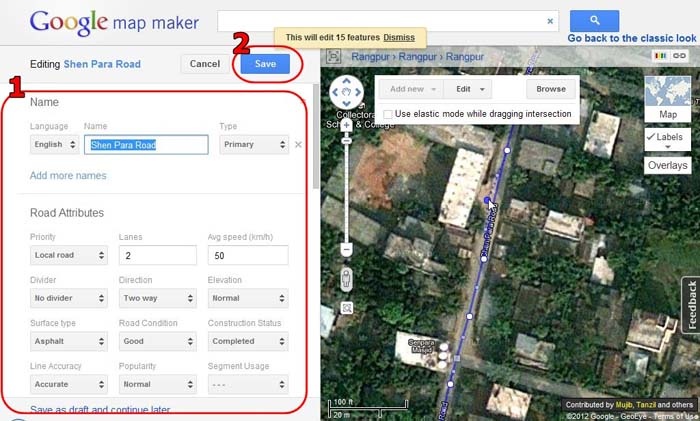
Task: Open the Direction dropdown showing Two way
Action: (x=158, y=298)
